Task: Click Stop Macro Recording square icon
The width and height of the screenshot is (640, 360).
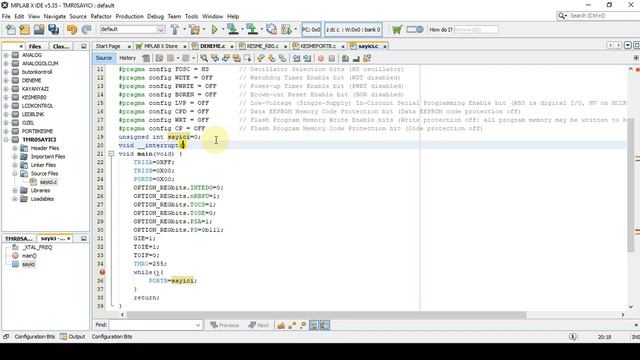Action: [x=332, y=58]
